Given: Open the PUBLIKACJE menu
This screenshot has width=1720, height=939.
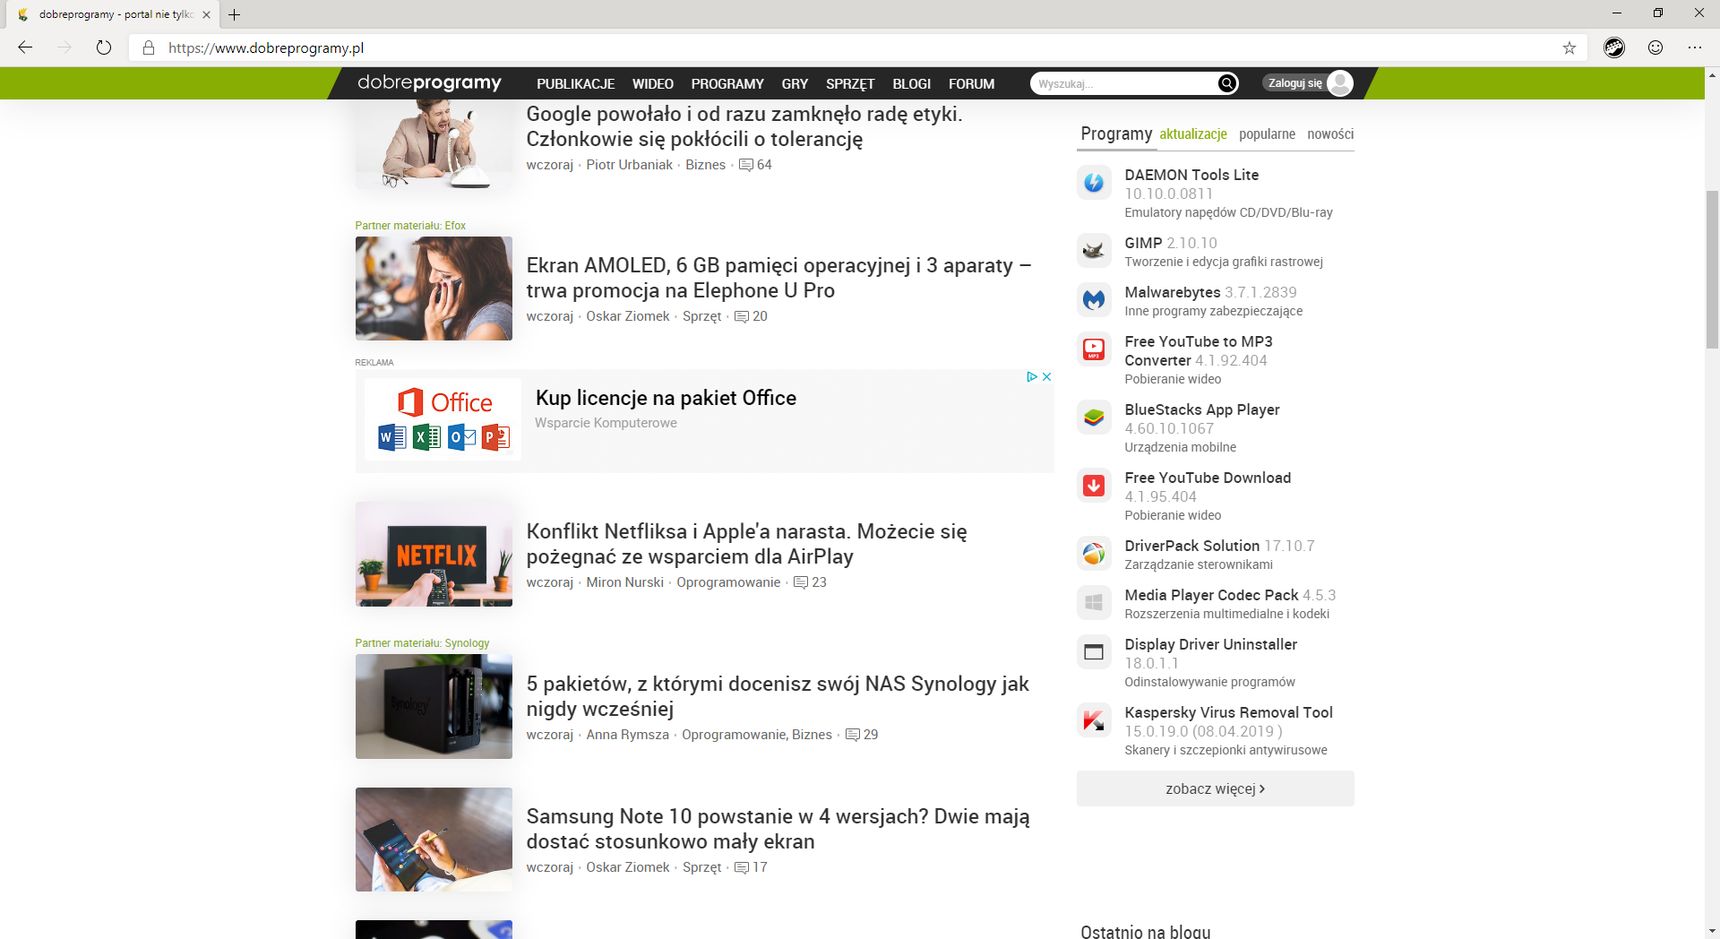Looking at the screenshot, I should [x=575, y=84].
